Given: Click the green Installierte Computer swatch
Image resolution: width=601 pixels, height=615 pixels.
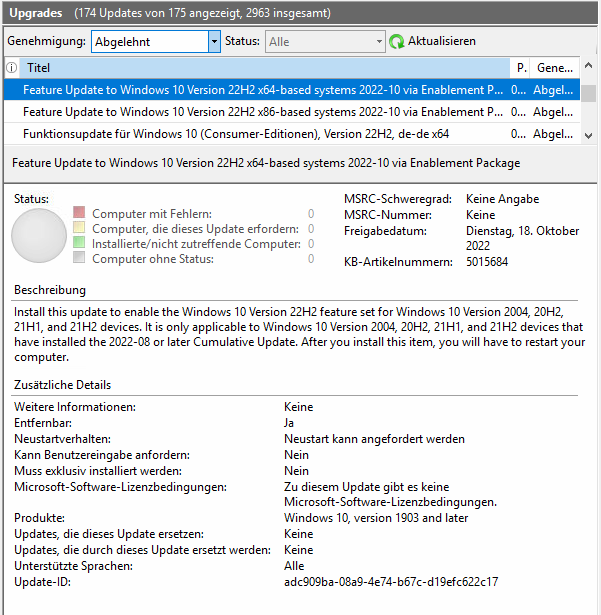Looking at the screenshot, I should (79, 242).
